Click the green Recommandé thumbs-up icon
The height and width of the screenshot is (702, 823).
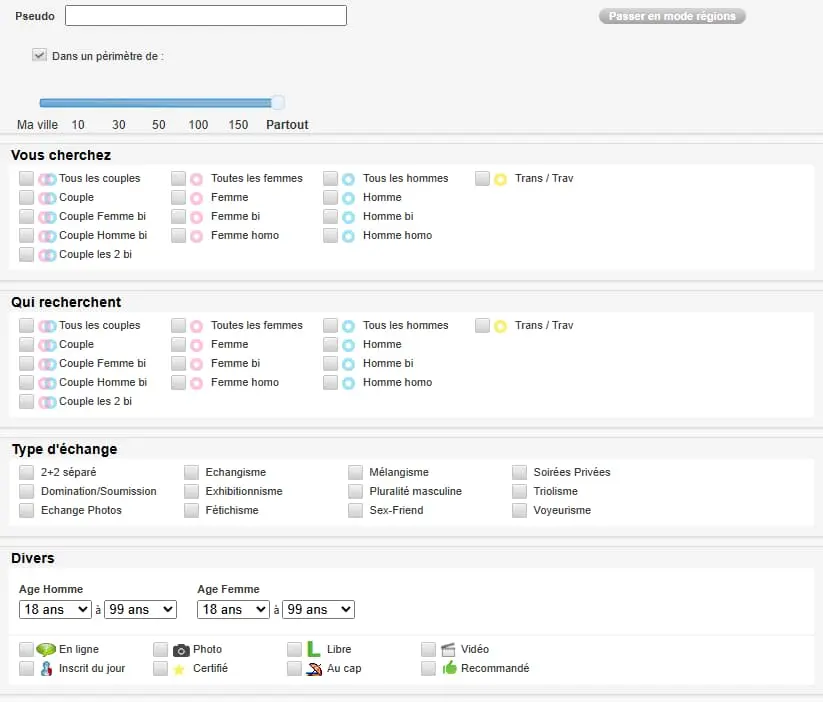449,668
